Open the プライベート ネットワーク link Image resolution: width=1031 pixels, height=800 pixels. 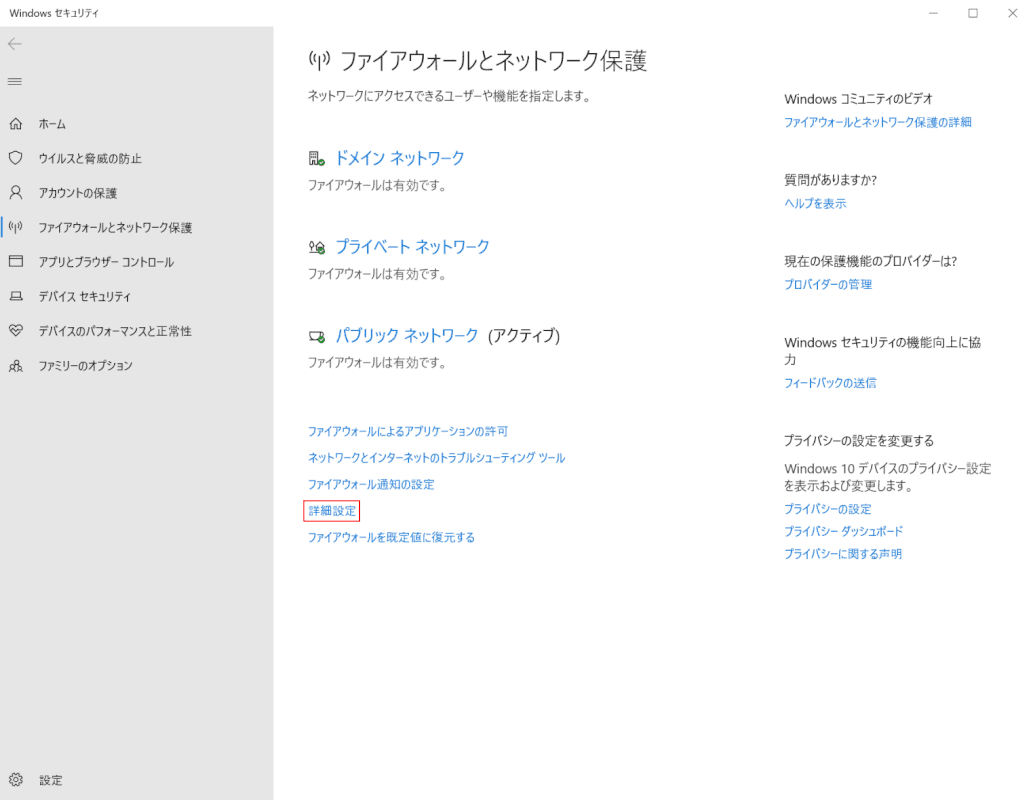click(x=412, y=247)
